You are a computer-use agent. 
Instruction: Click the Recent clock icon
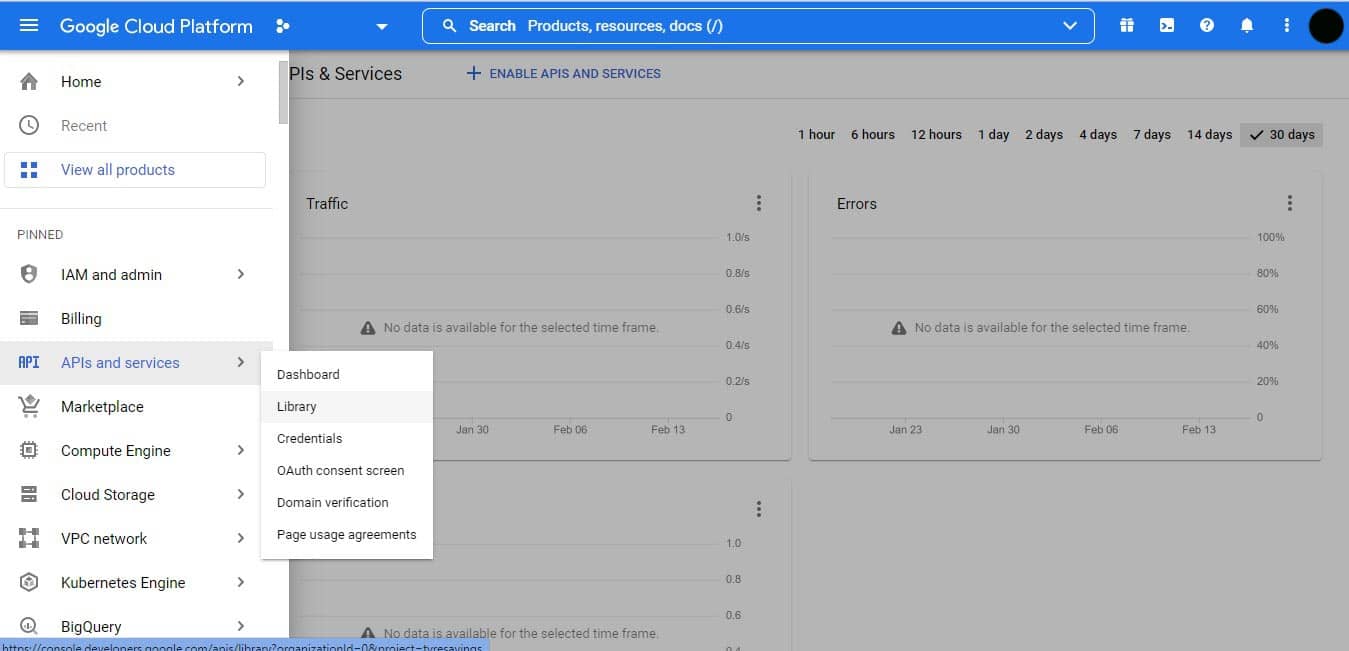tap(29, 126)
